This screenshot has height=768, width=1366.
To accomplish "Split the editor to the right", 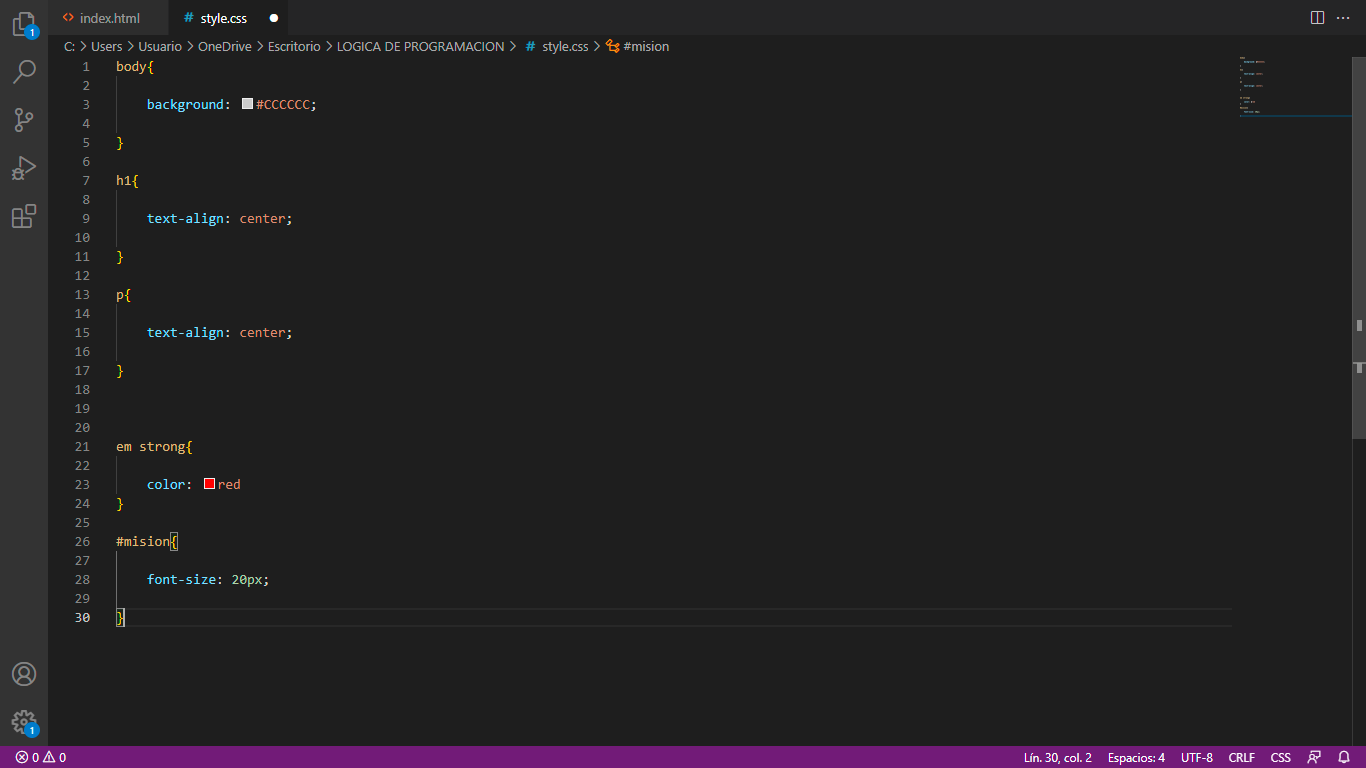I will (1318, 18).
